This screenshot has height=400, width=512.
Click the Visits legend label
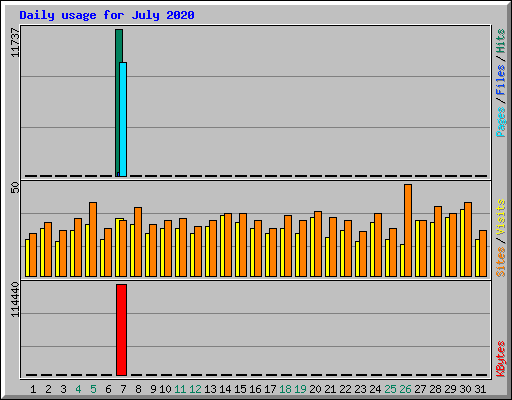click(x=501, y=218)
